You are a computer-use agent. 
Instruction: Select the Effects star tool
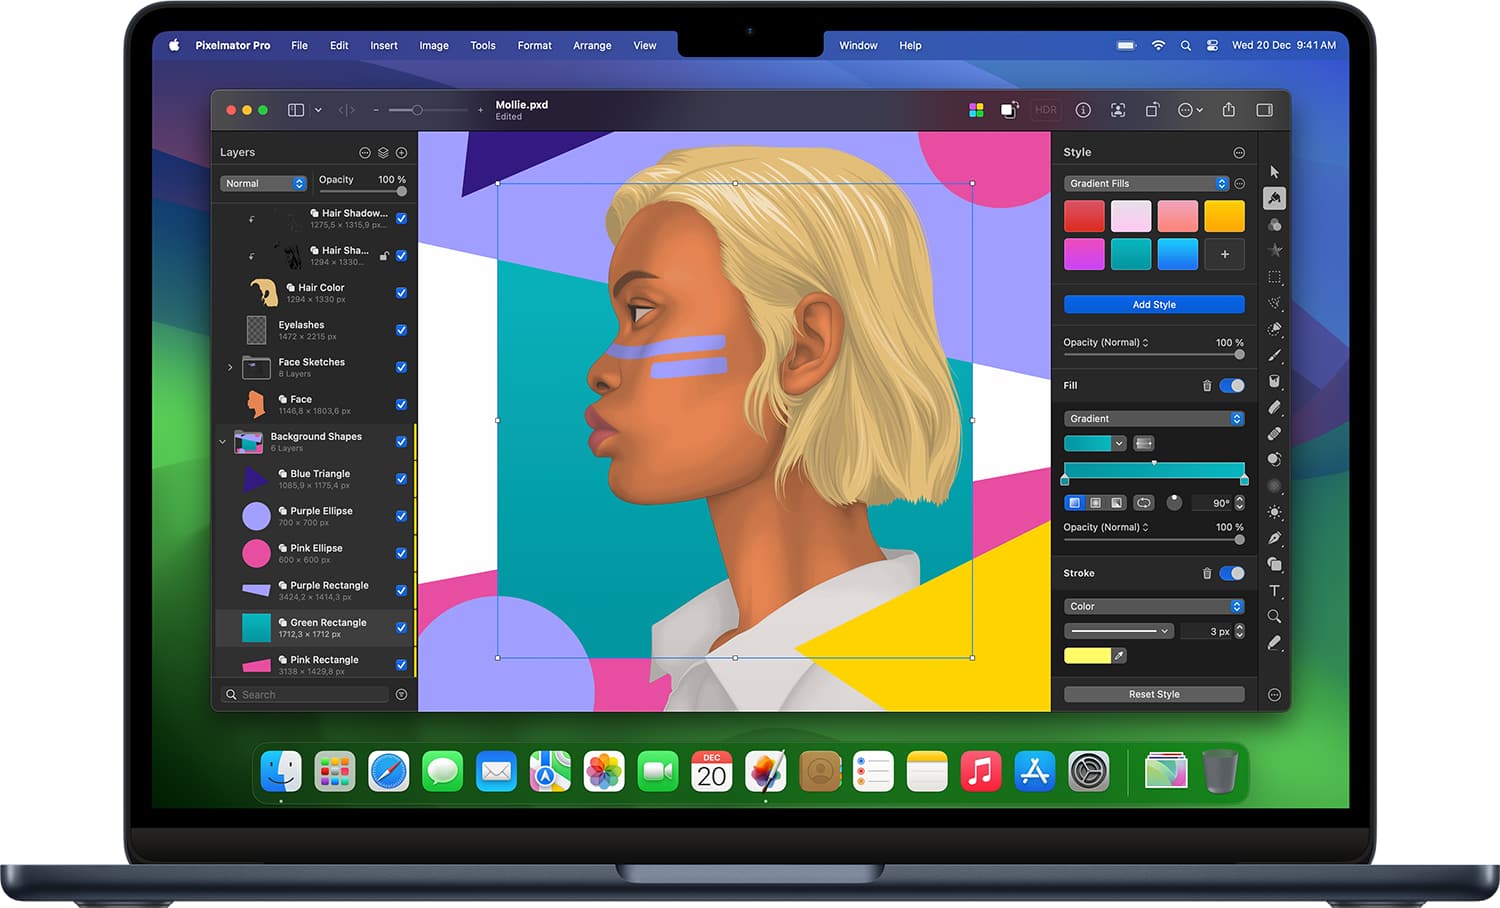(x=1274, y=250)
